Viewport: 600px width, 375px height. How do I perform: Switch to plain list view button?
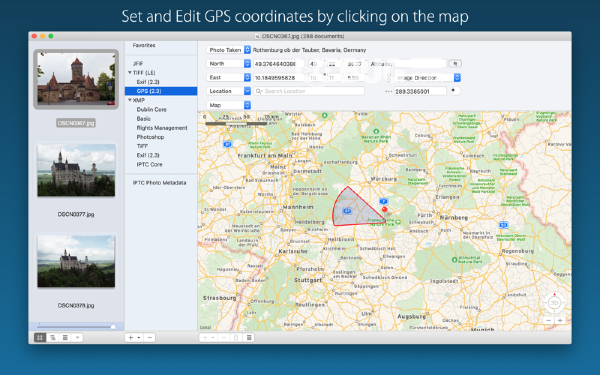(65, 338)
